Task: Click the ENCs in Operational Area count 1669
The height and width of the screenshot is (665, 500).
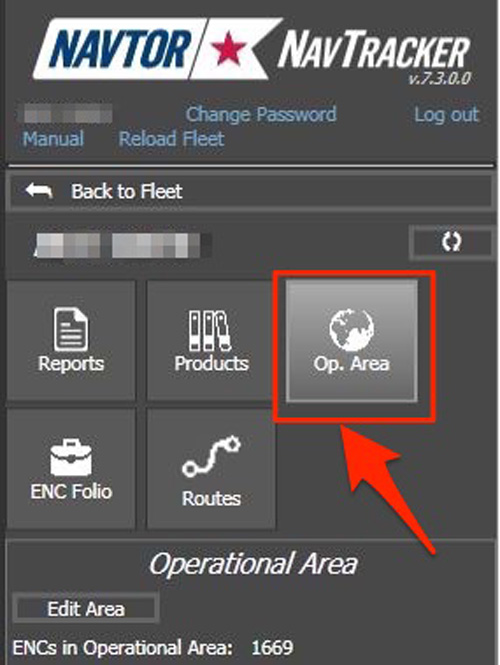Action: 272,648
